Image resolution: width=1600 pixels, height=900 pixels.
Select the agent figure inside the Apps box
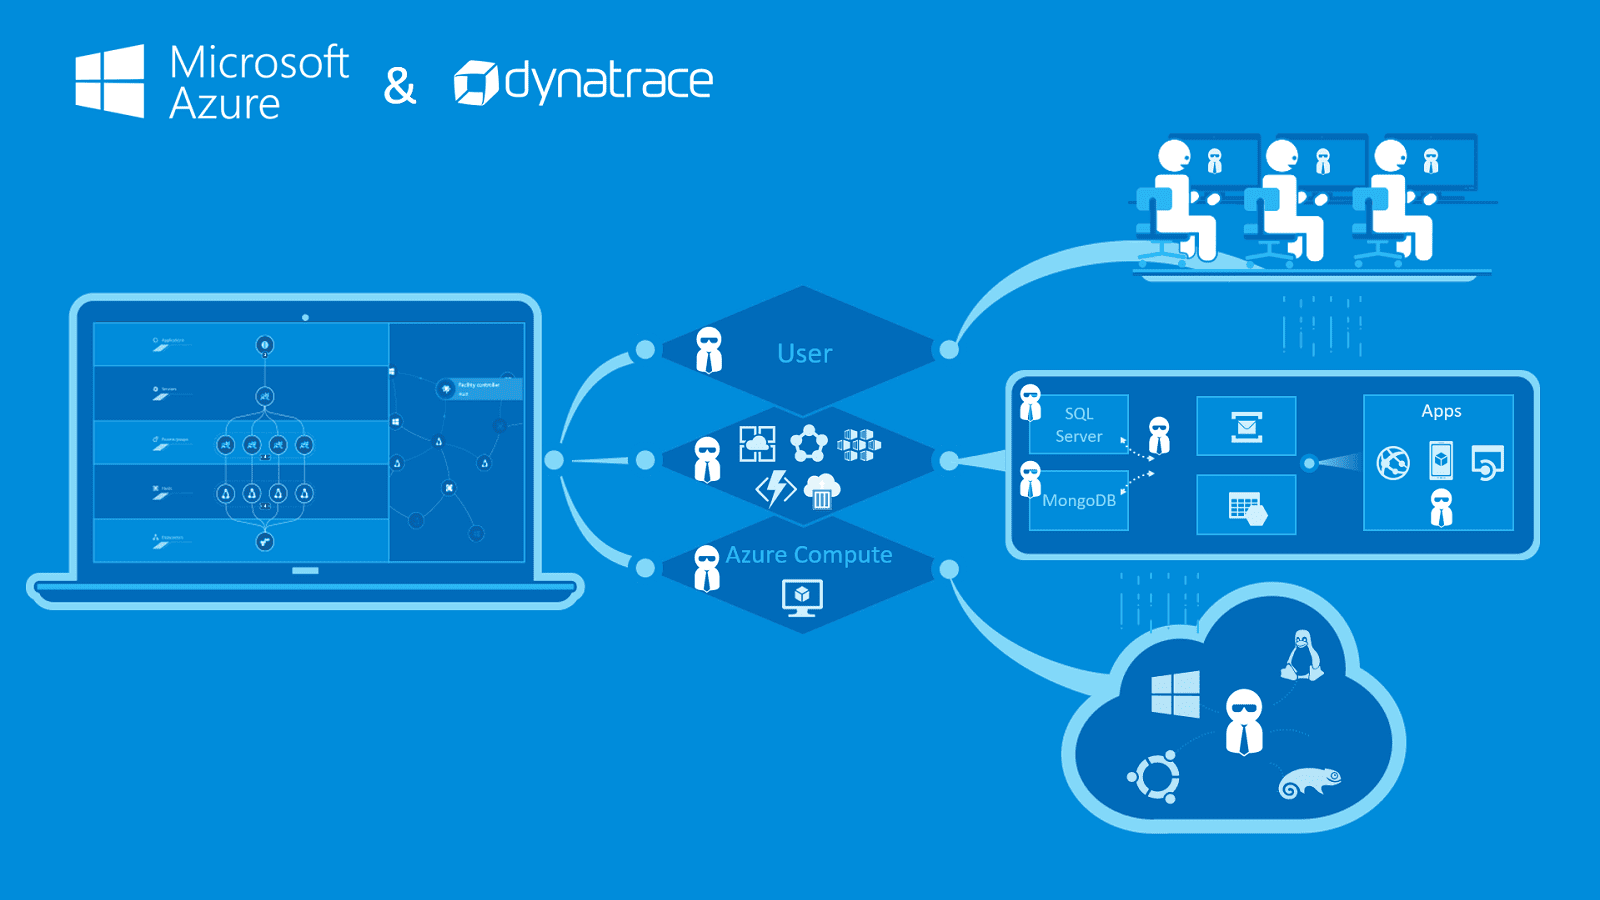click(1441, 508)
